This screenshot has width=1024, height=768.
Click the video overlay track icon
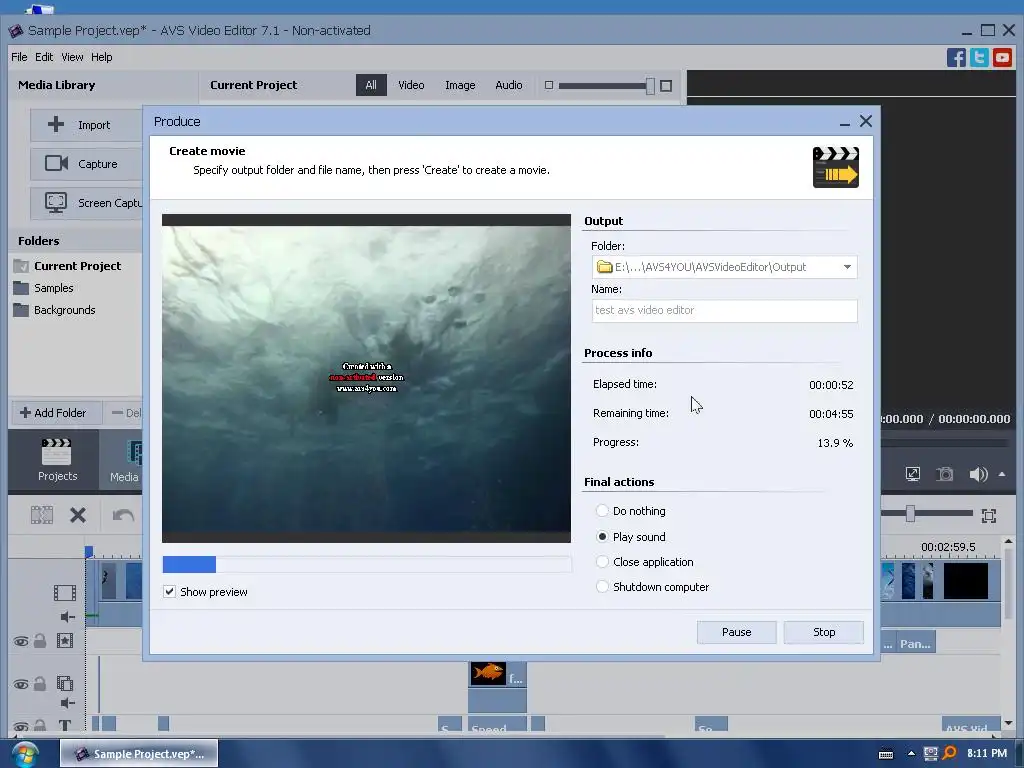coord(65,684)
